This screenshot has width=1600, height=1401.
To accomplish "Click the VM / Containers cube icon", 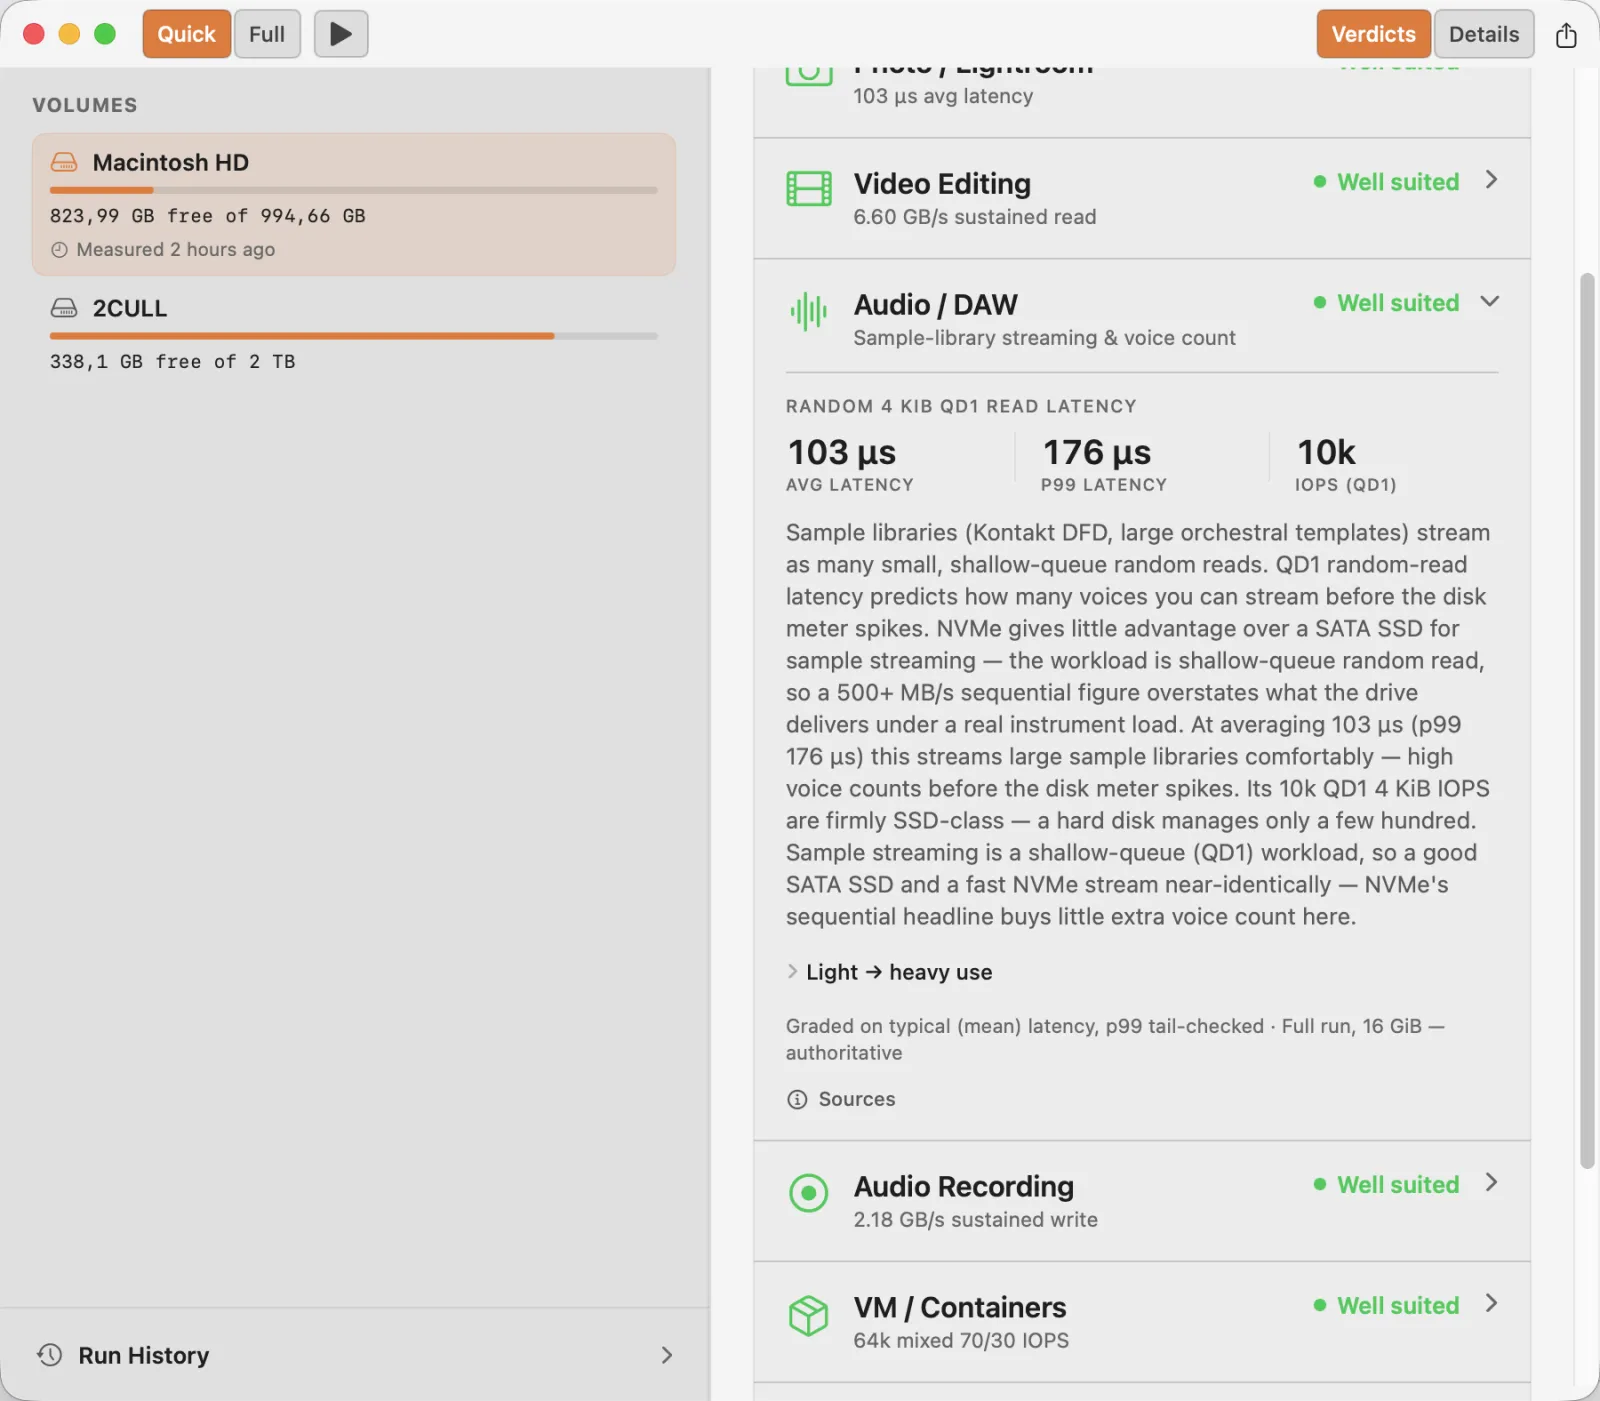I will pyautogui.click(x=808, y=1315).
